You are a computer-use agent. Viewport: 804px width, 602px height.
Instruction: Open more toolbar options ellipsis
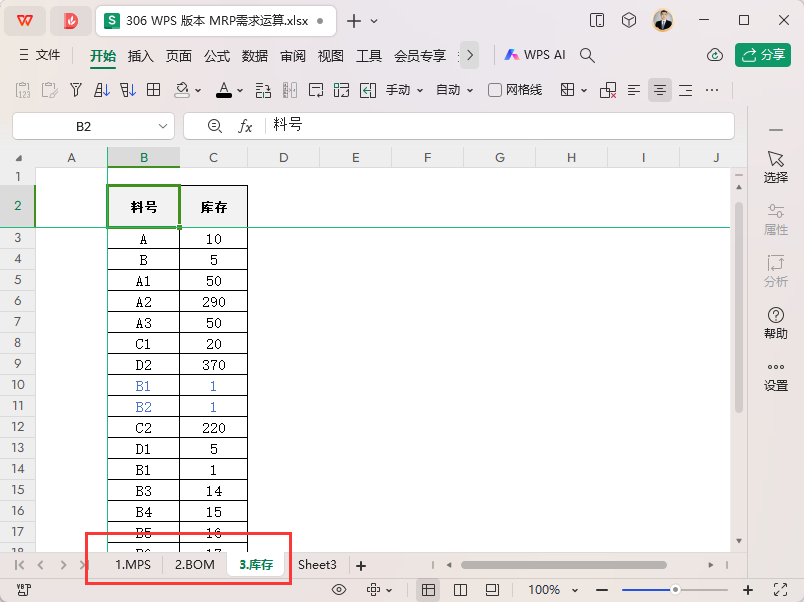coord(712,90)
